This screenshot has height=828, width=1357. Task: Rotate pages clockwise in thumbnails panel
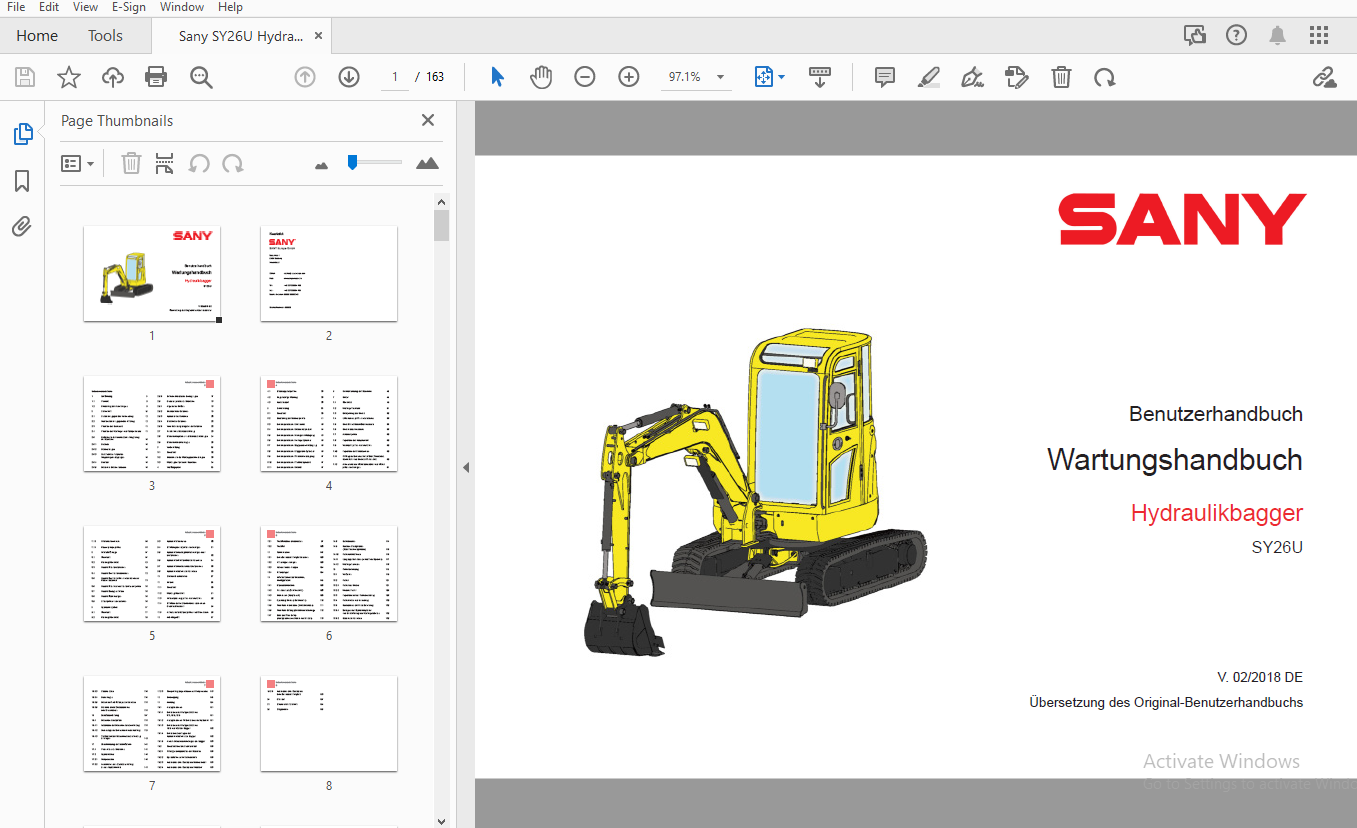(x=233, y=163)
